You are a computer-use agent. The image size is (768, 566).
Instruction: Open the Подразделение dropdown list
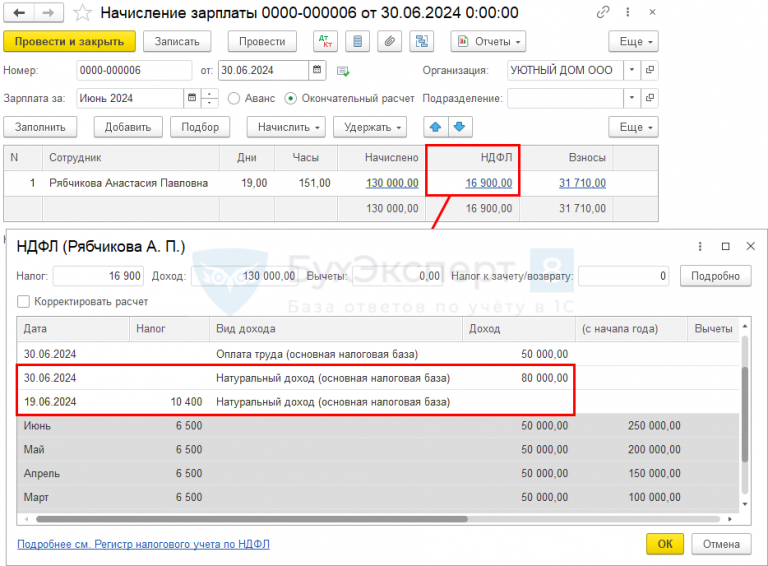tap(632, 98)
